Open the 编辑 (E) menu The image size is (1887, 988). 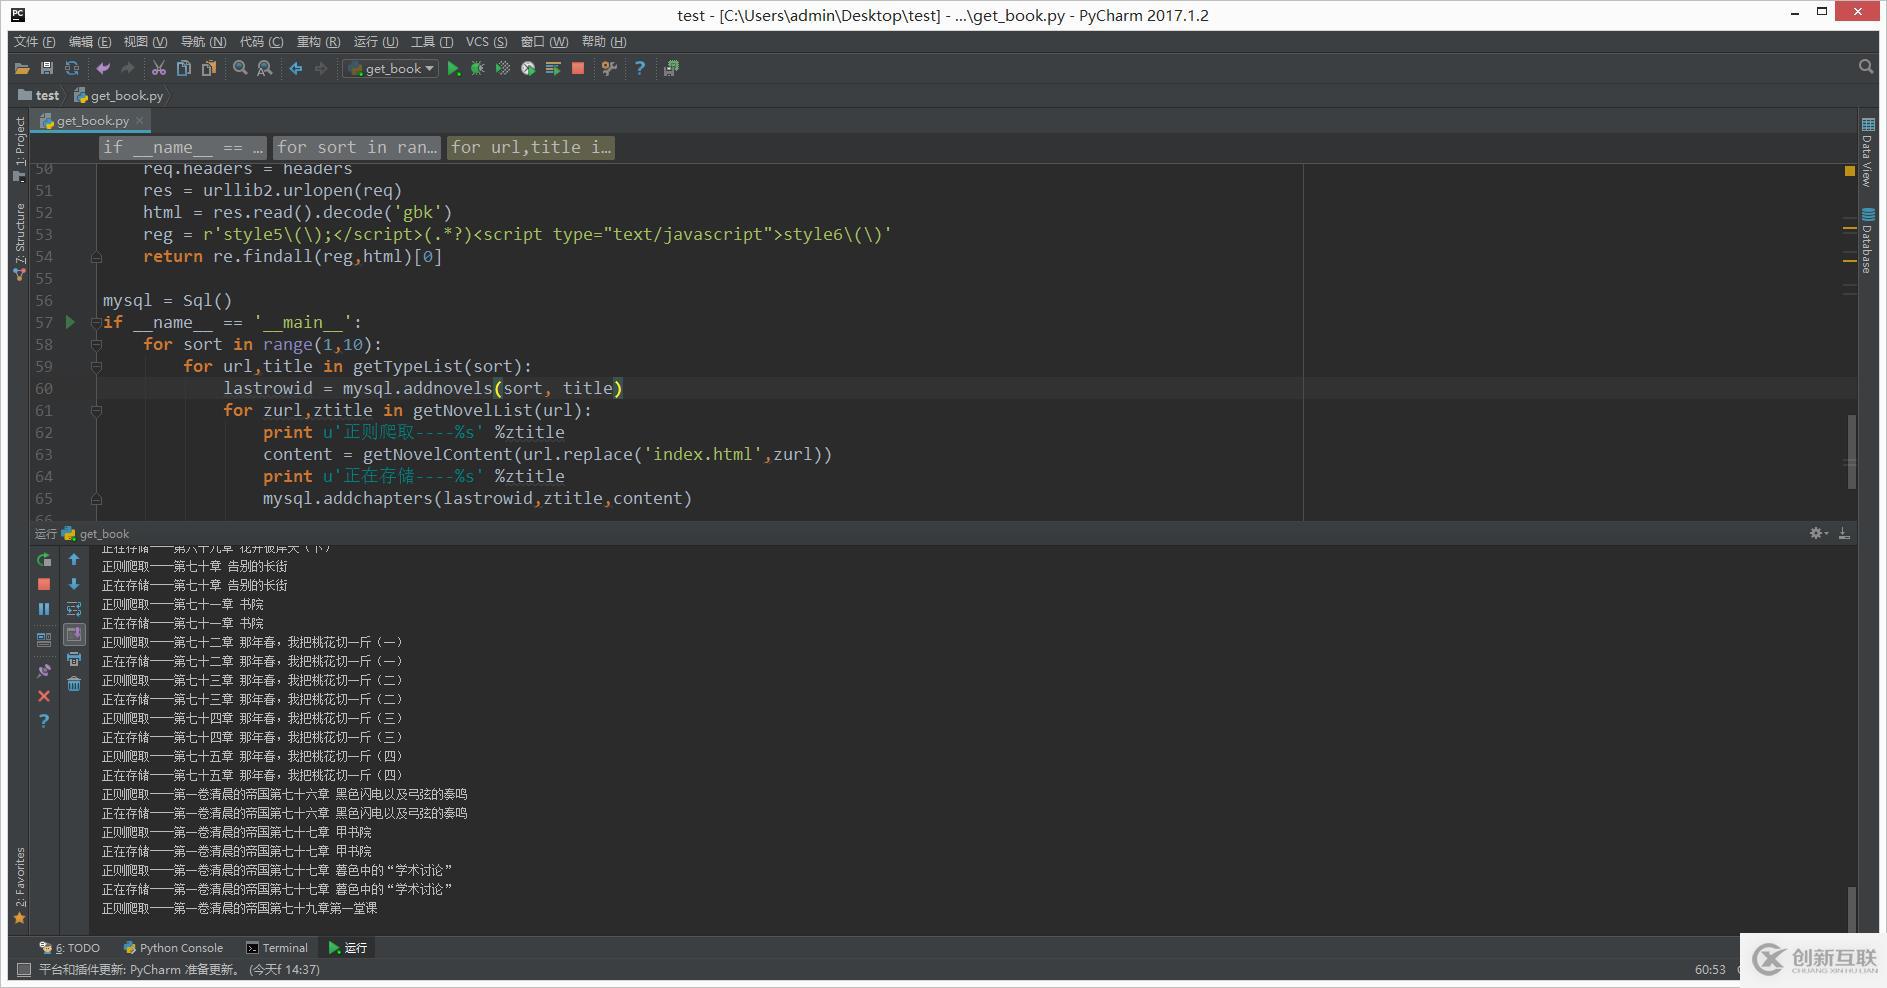pyautogui.click(x=90, y=41)
